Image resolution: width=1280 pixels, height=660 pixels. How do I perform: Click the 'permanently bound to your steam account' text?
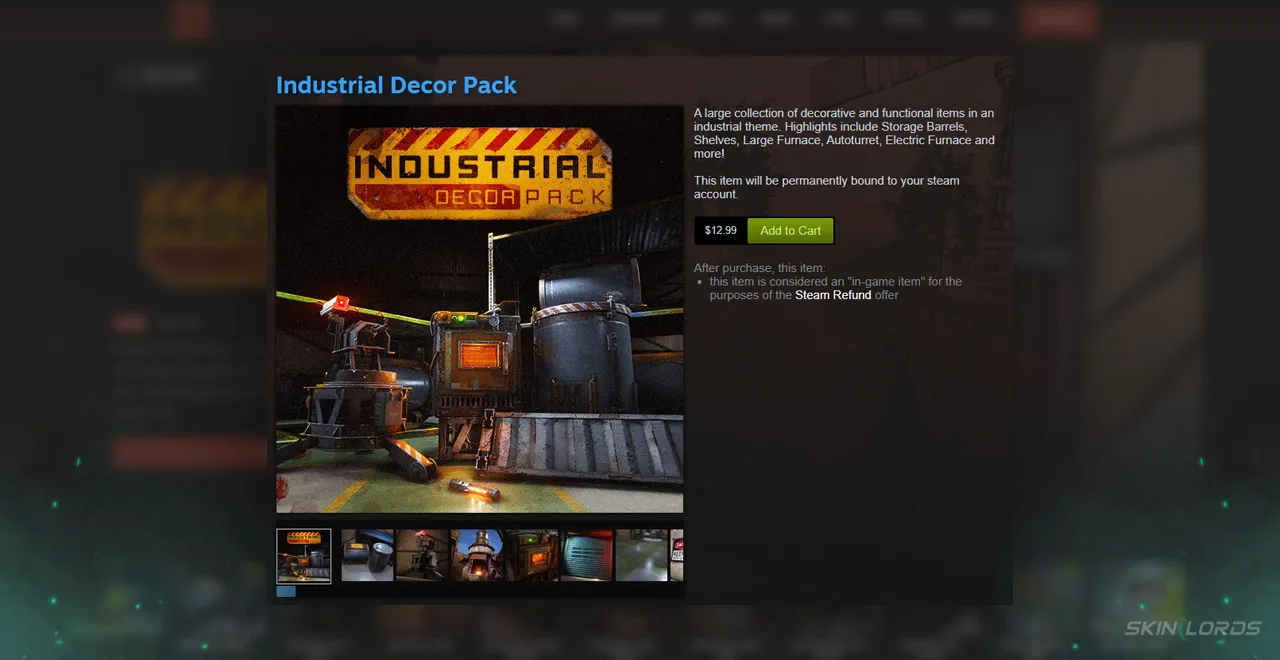pyautogui.click(x=827, y=188)
